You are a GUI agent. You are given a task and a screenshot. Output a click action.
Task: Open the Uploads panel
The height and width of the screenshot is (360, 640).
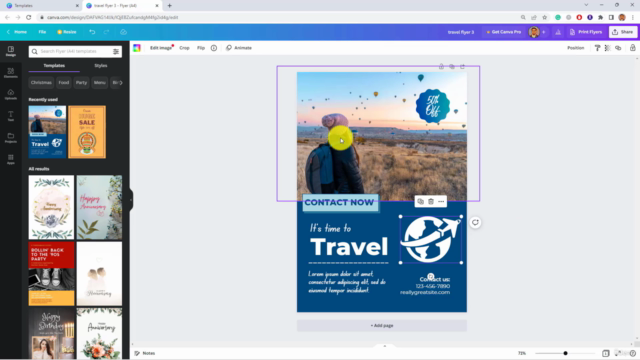click(x=11, y=95)
